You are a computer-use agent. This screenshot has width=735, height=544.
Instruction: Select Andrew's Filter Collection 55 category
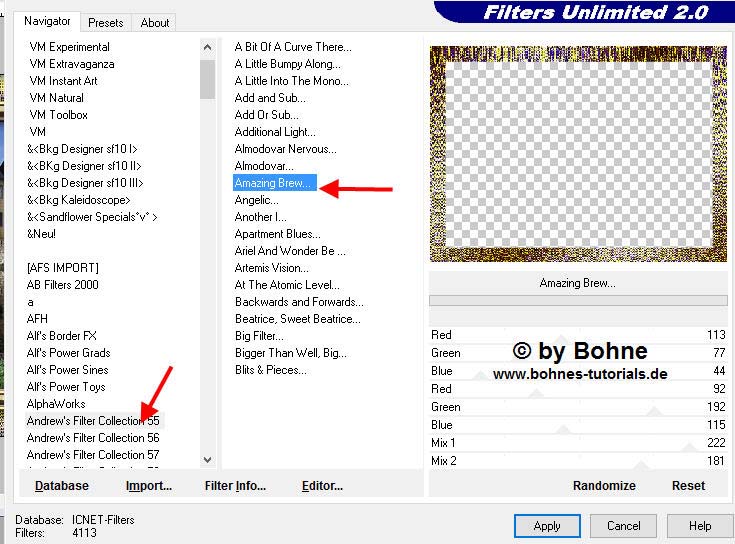tap(93, 421)
